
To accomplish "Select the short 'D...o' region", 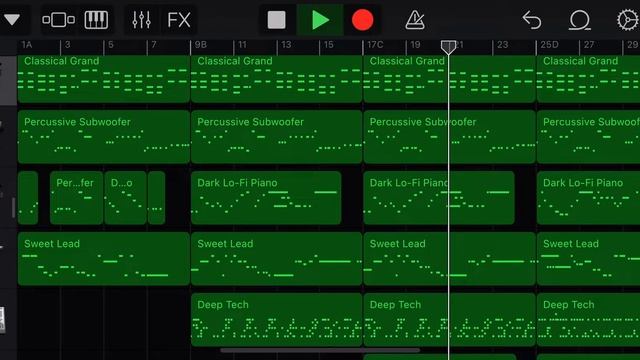I will pos(125,198).
